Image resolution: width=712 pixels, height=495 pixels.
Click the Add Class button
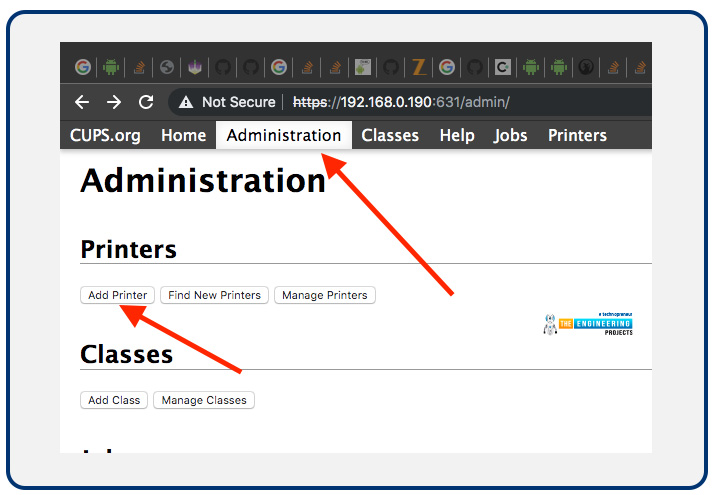(x=114, y=400)
